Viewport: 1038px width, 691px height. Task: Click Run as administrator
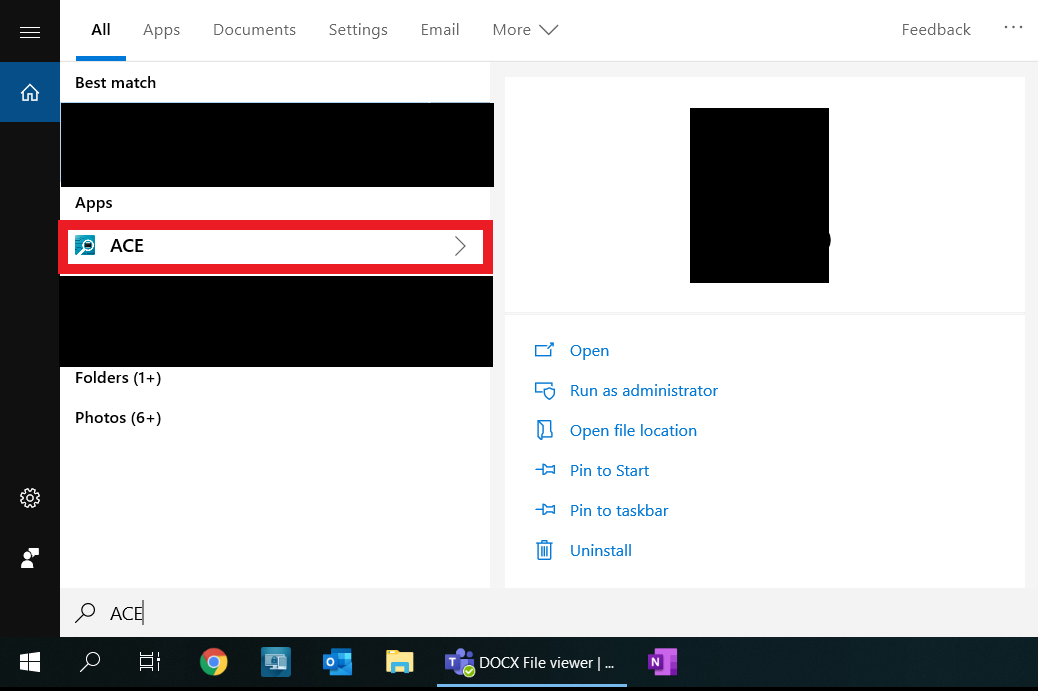pos(643,391)
